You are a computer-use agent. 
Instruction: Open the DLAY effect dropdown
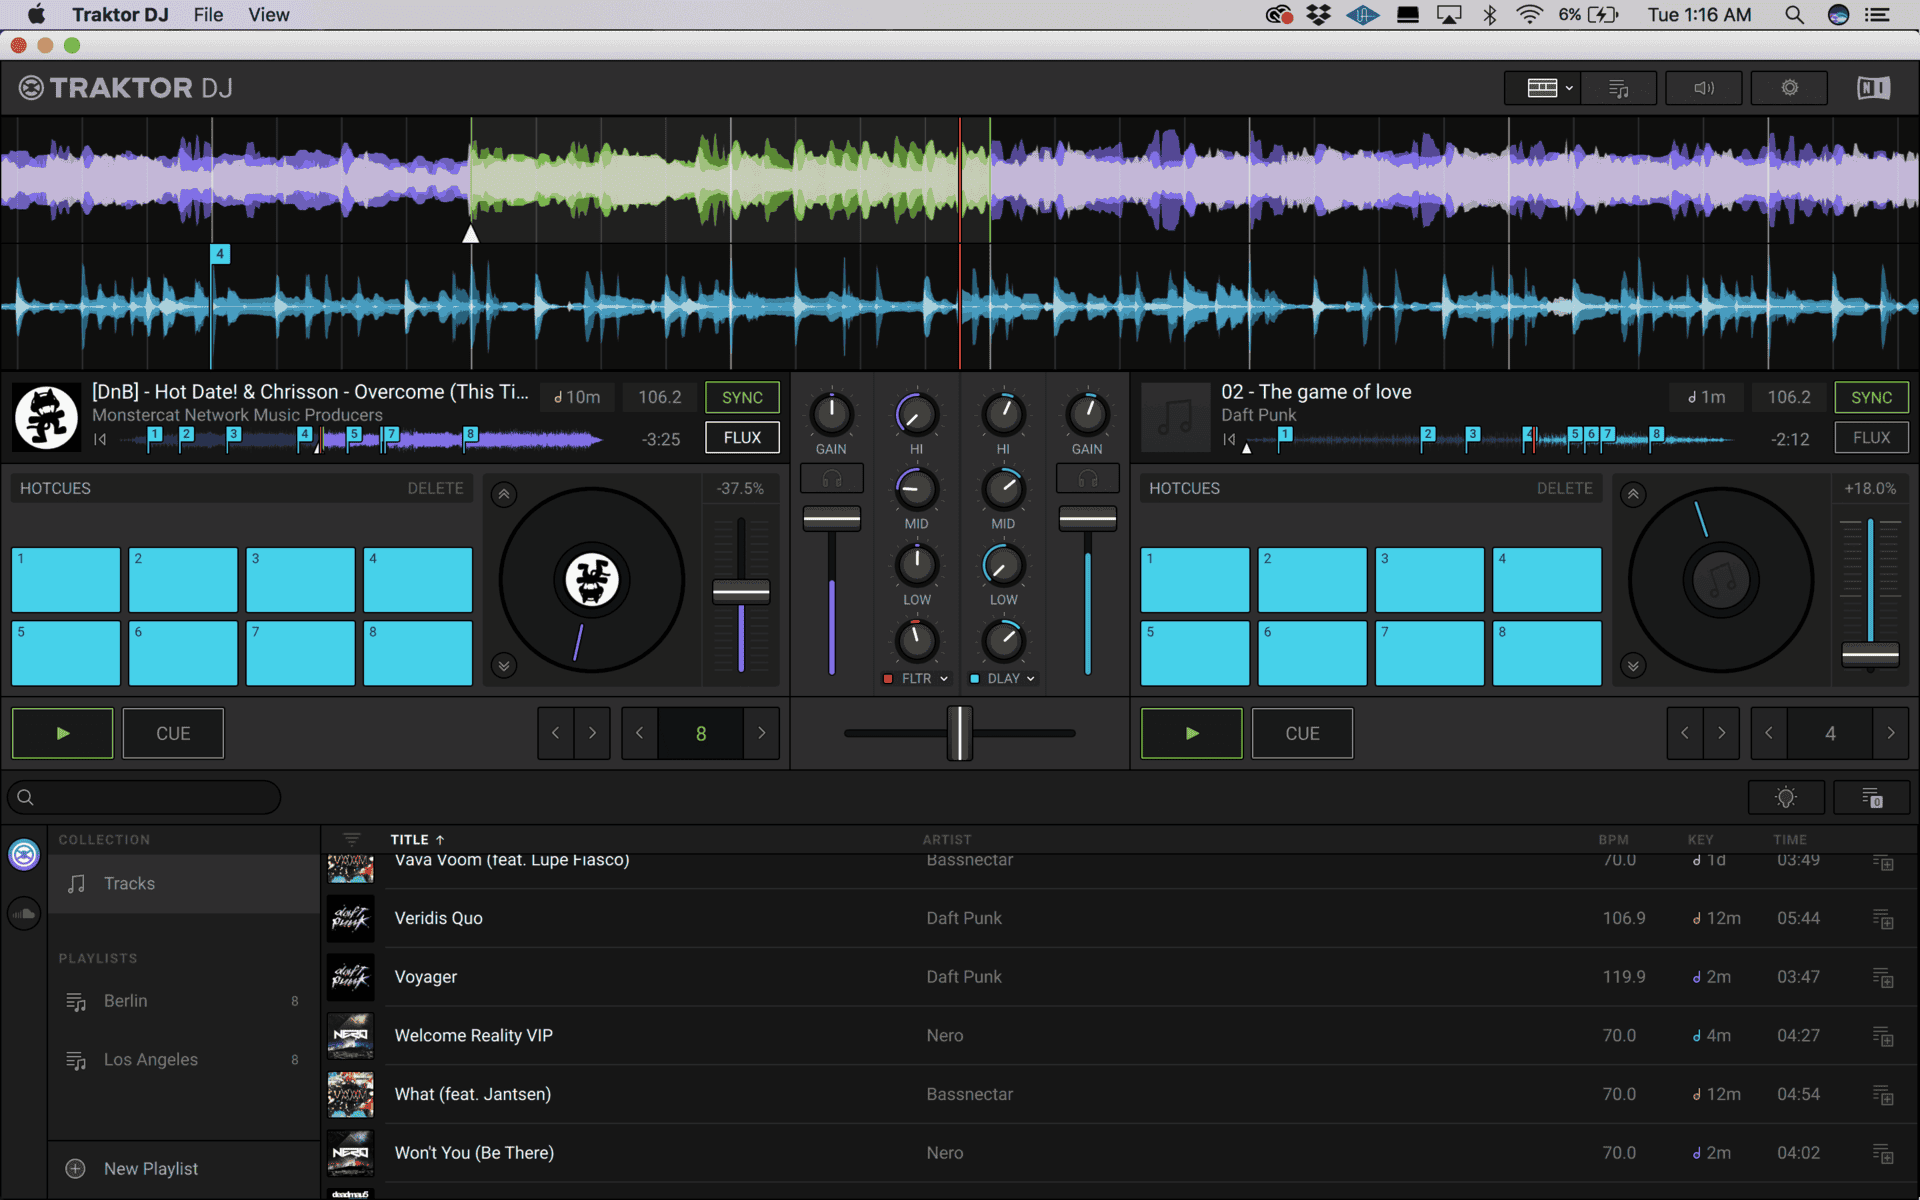1012,679
